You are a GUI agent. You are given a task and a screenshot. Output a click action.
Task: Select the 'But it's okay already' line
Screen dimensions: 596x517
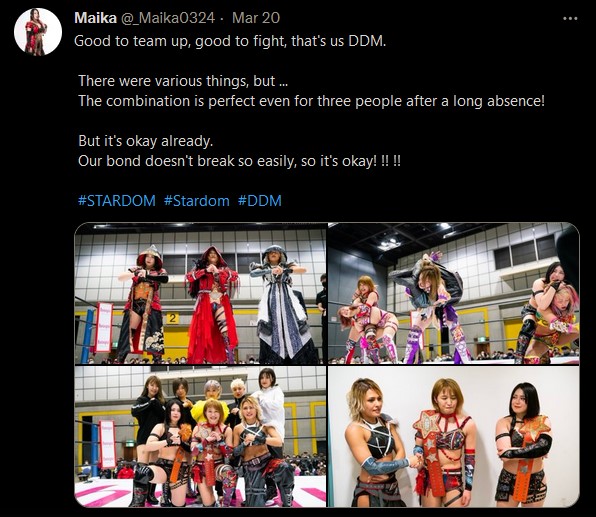tap(146, 141)
